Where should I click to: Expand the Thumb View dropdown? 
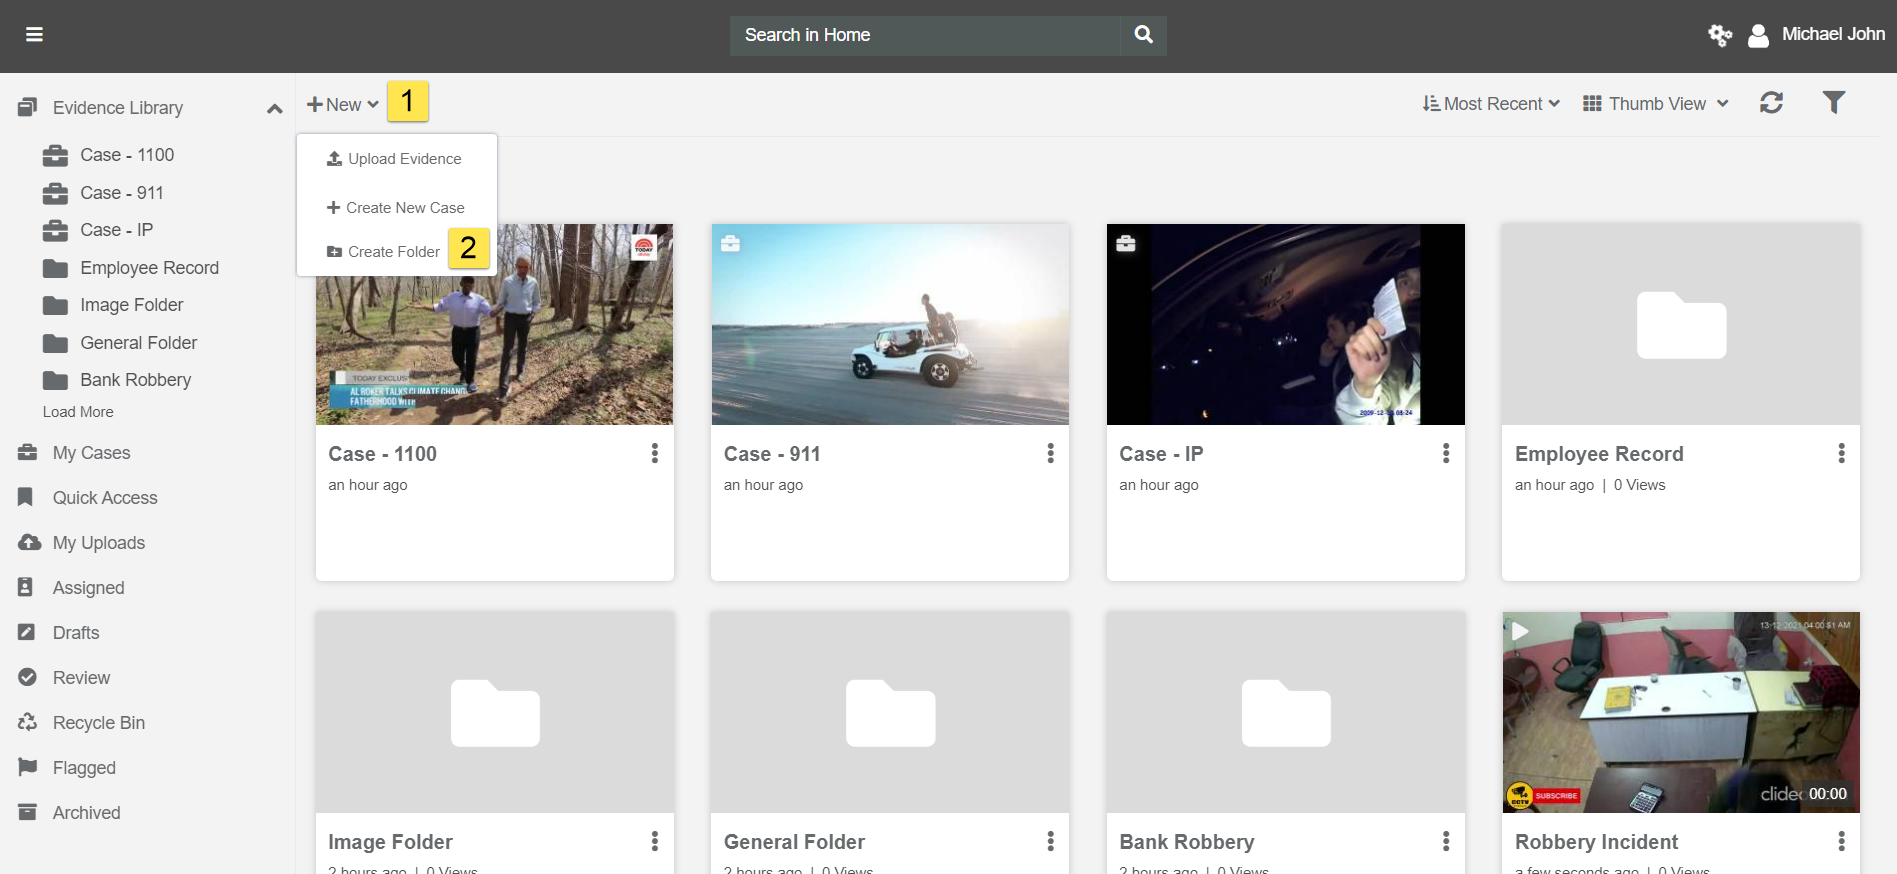coord(1656,104)
